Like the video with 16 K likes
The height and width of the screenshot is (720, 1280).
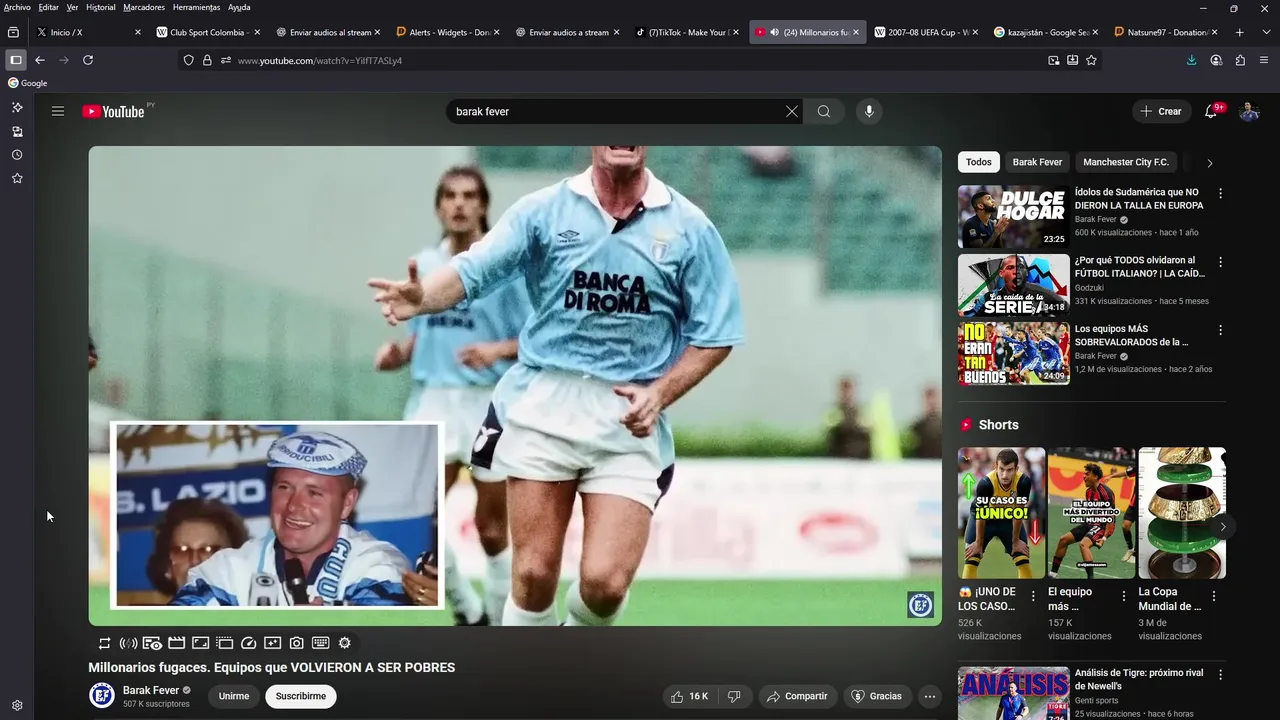[x=690, y=696]
